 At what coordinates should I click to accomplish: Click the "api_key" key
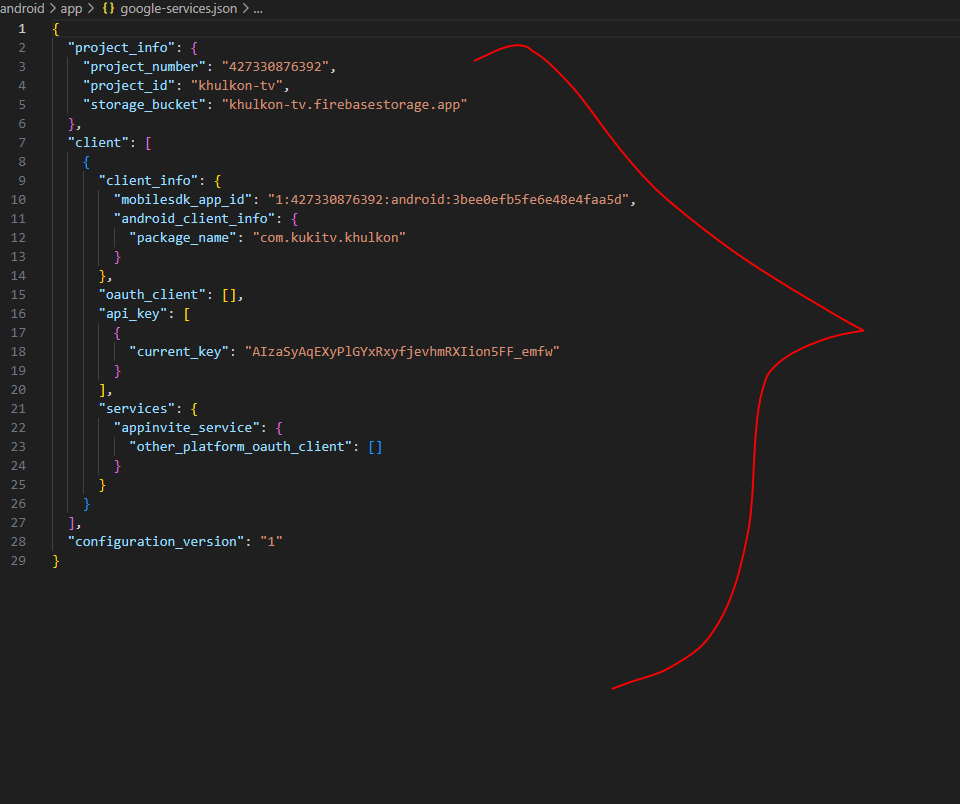click(x=133, y=314)
